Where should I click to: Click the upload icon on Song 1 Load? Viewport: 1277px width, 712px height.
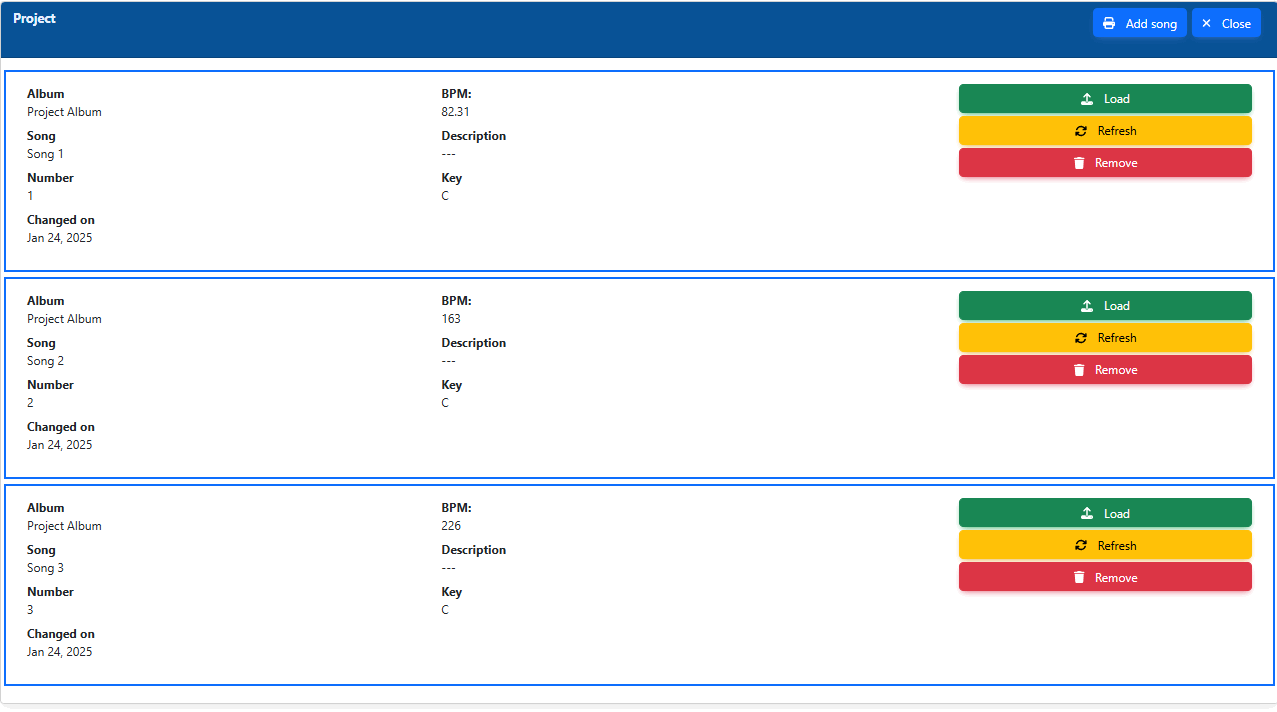point(1087,99)
